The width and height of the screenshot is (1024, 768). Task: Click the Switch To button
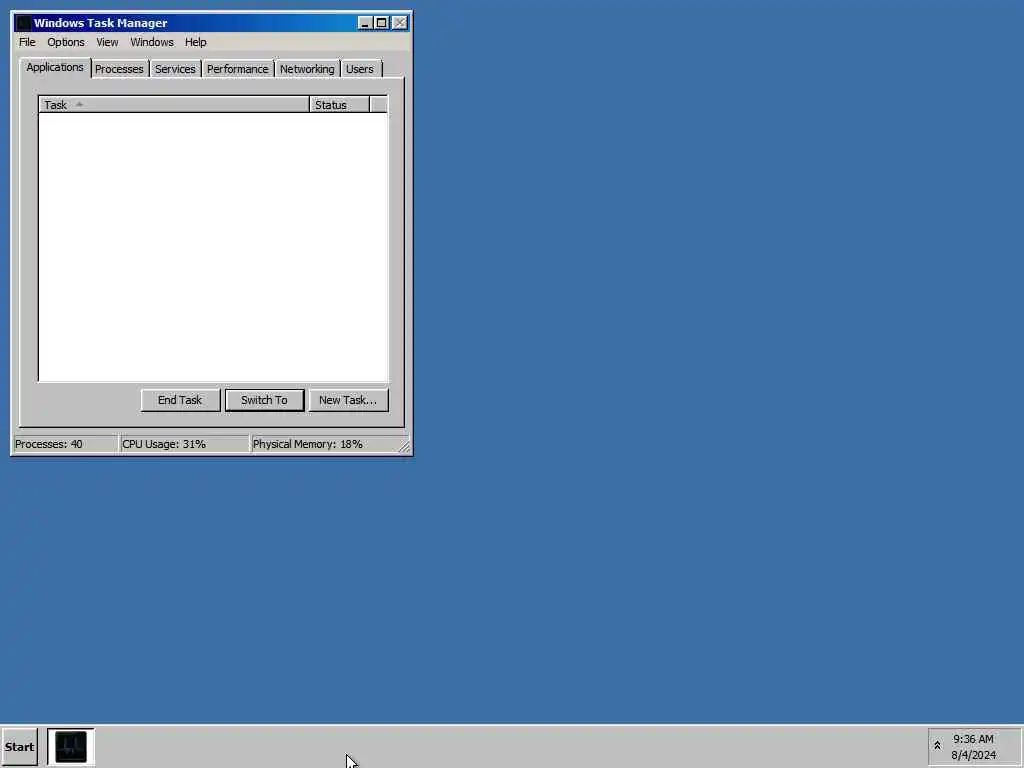[264, 400]
